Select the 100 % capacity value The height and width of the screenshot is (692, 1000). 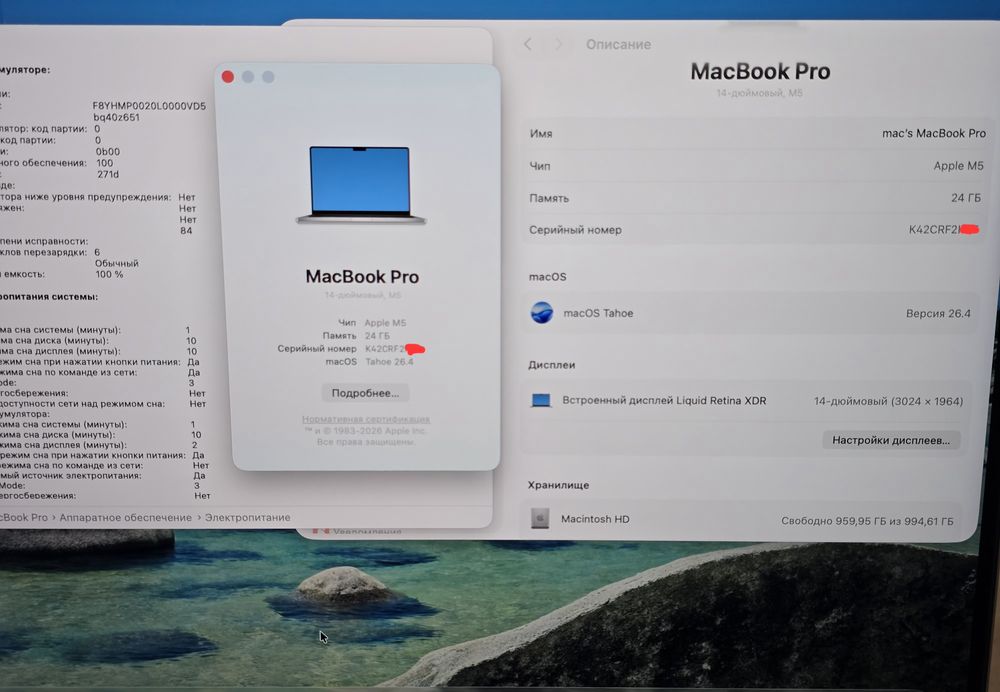(109, 274)
